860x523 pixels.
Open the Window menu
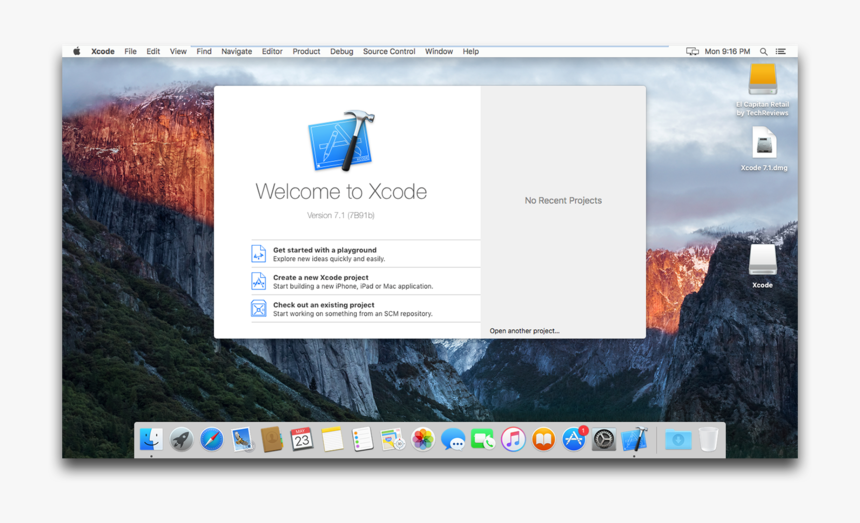pos(439,51)
